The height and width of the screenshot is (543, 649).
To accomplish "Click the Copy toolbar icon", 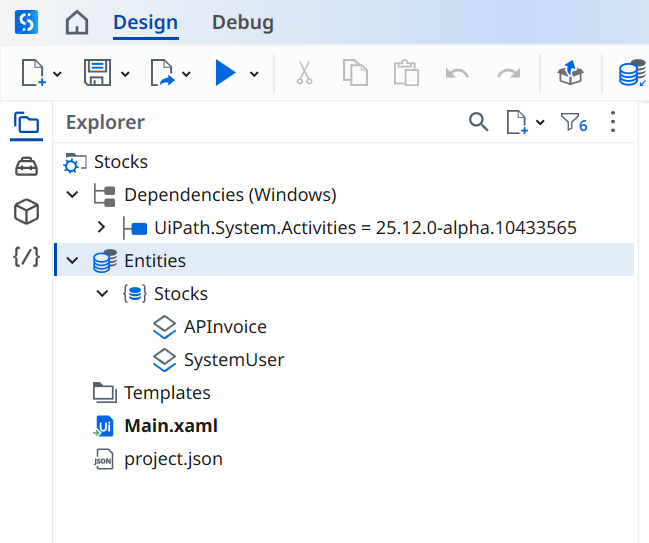I will click(x=355, y=73).
